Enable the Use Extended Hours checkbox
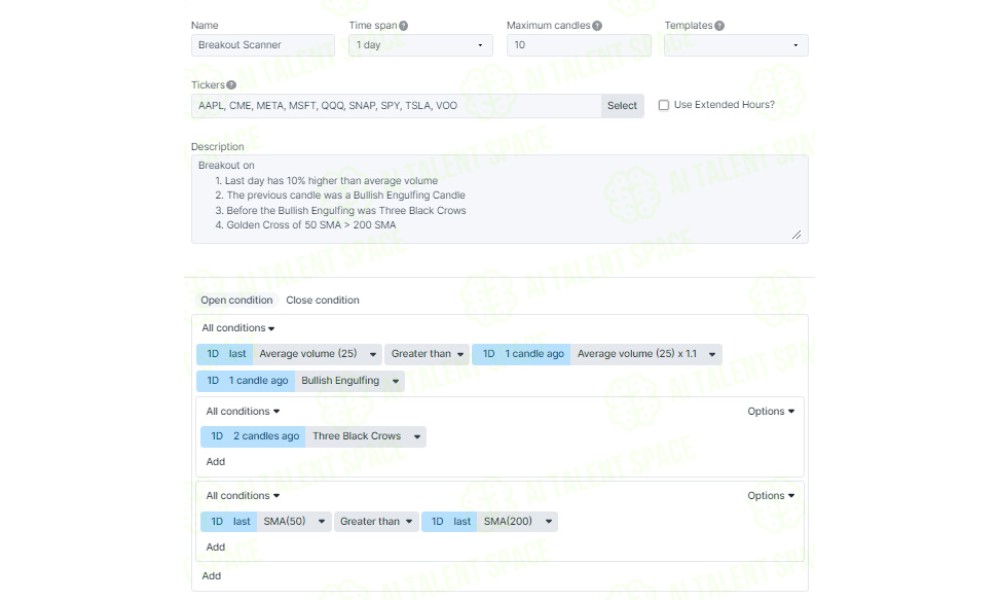 coord(664,105)
